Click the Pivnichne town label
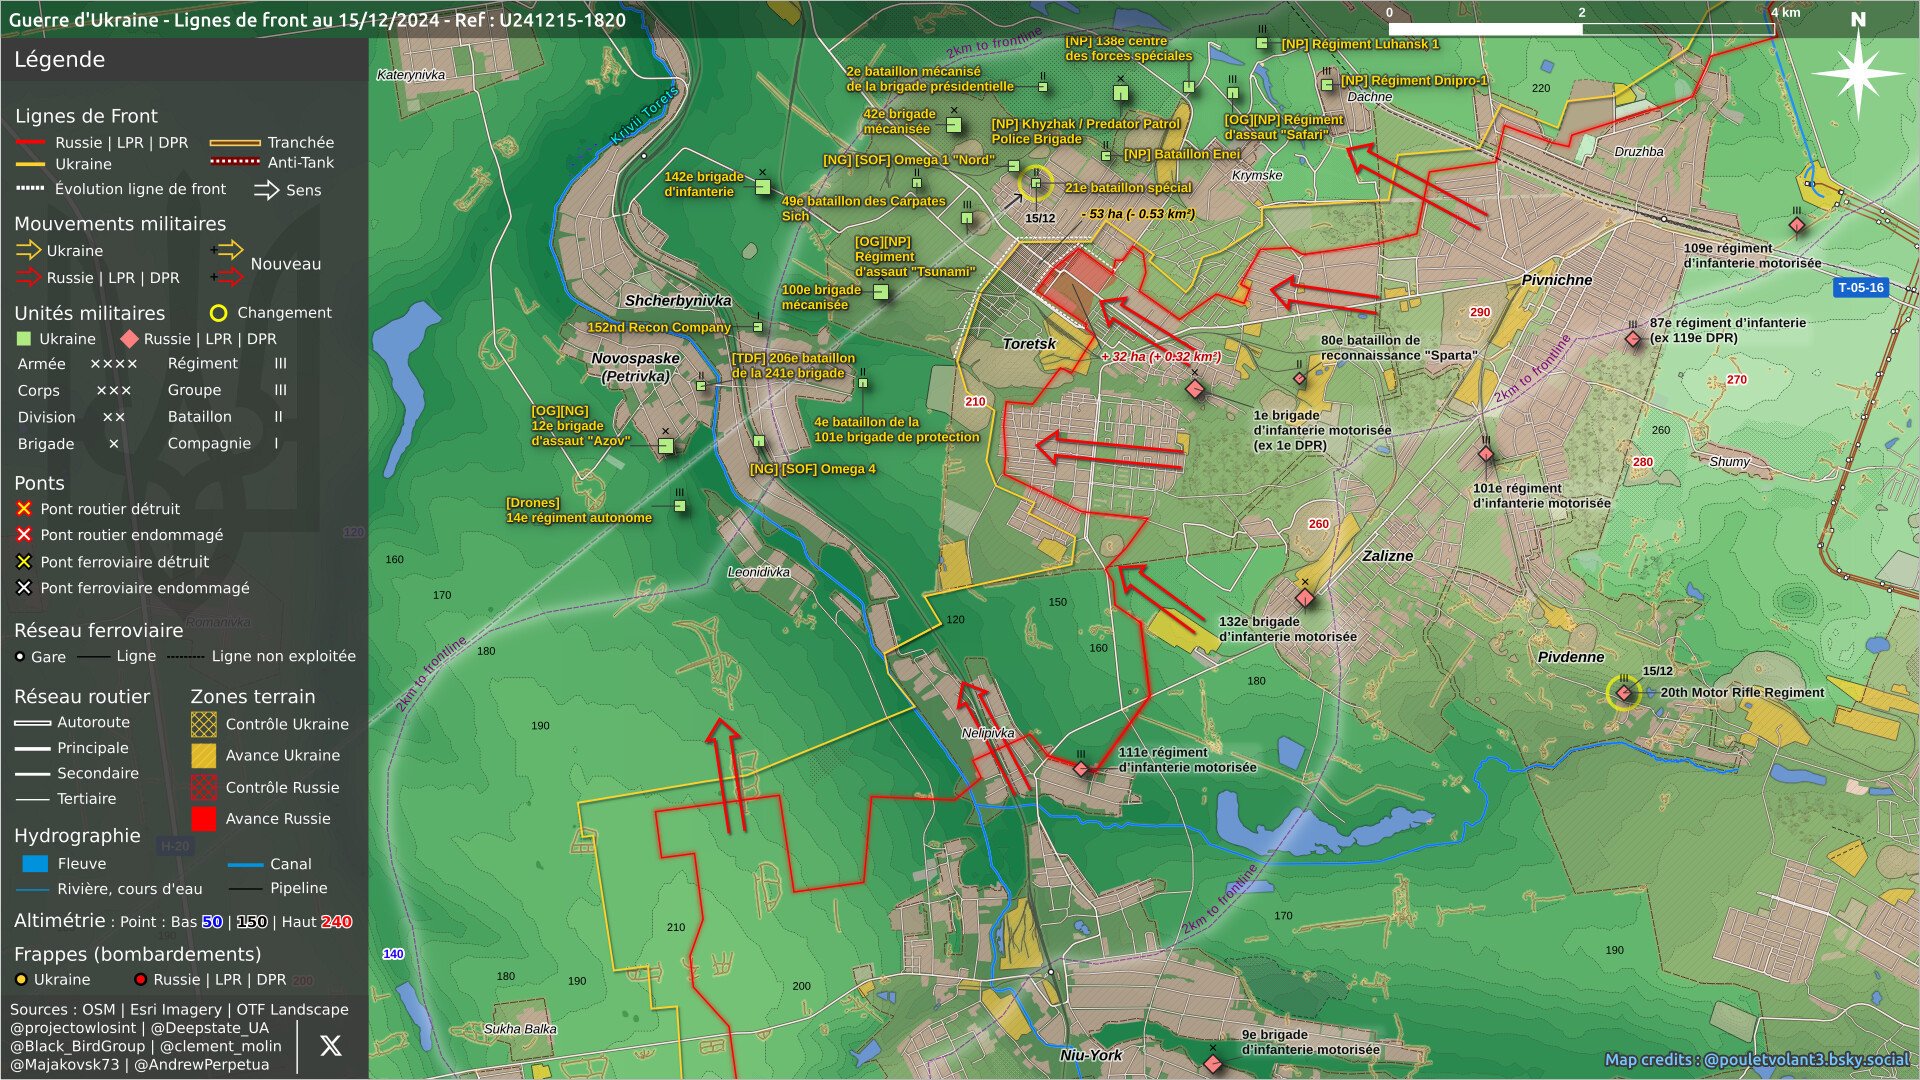This screenshot has height=1080, width=1920. 1557,280
